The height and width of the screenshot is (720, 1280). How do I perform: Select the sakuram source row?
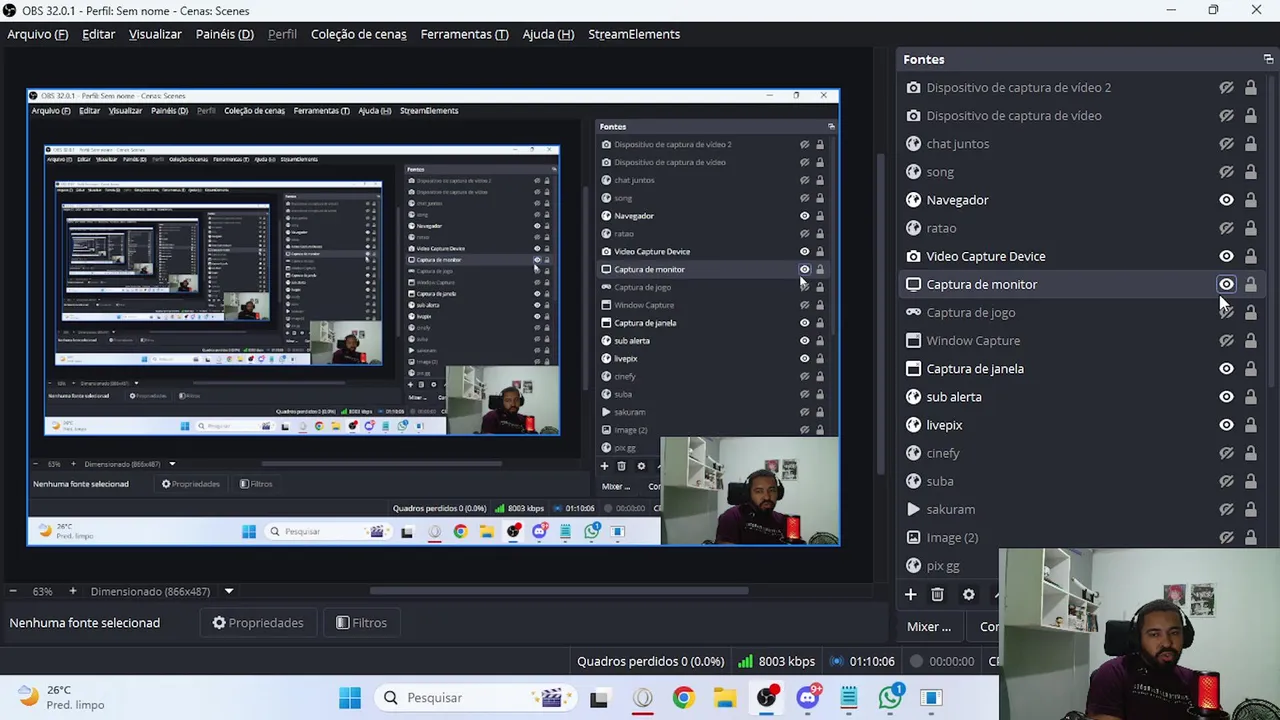click(x=1080, y=509)
